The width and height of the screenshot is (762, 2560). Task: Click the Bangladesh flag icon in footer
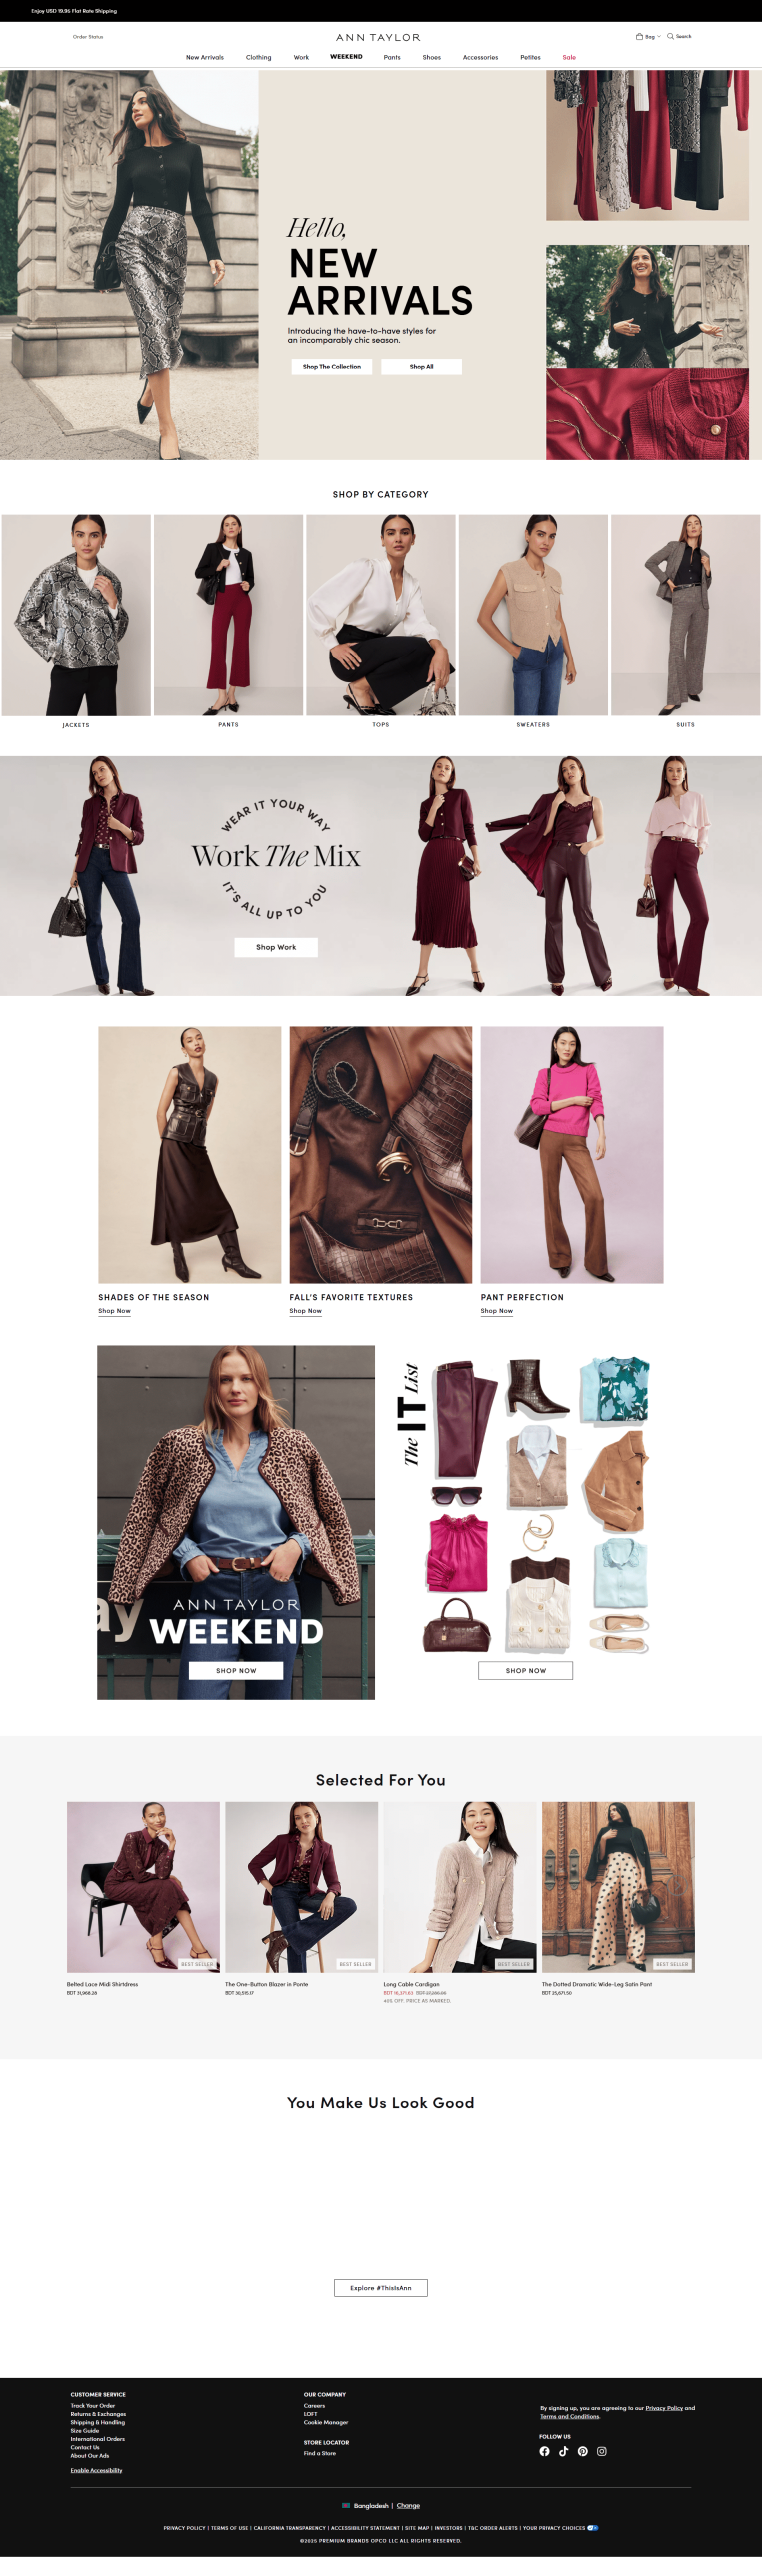tap(346, 2506)
